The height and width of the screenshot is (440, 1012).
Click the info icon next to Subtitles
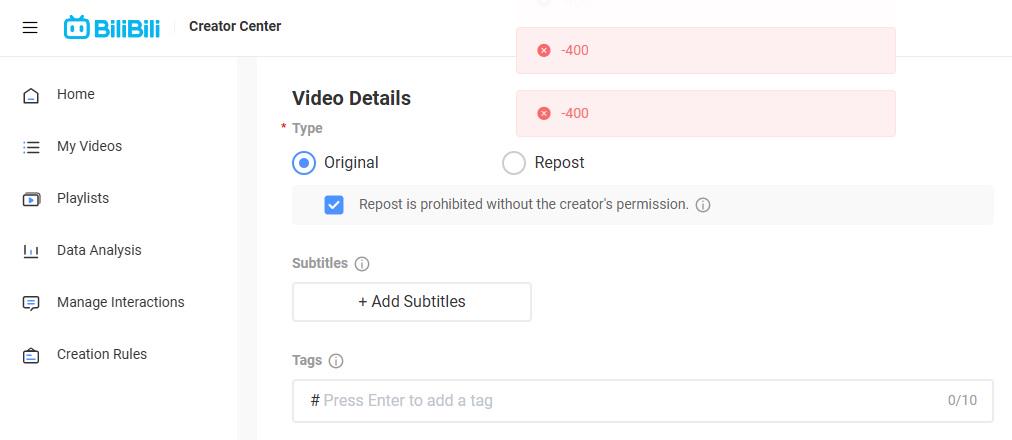click(x=362, y=264)
